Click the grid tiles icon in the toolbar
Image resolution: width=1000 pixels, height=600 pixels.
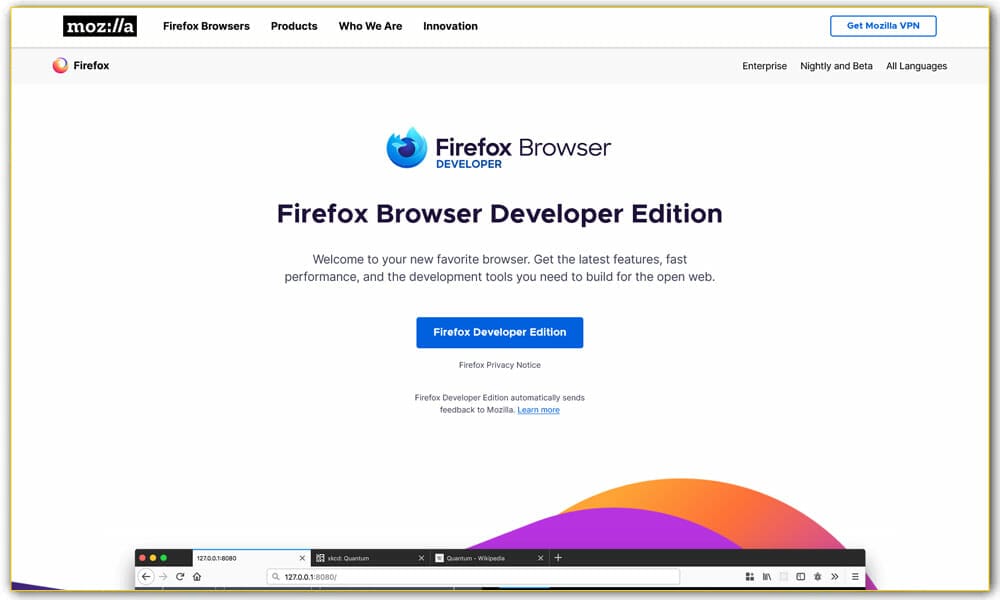749,576
